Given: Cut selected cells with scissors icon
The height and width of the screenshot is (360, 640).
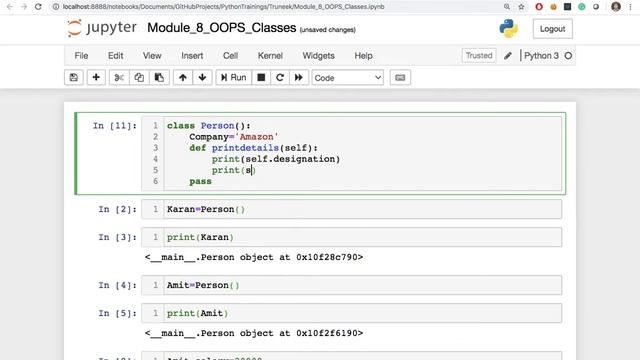Looking at the screenshot, I should pos(119,78).
